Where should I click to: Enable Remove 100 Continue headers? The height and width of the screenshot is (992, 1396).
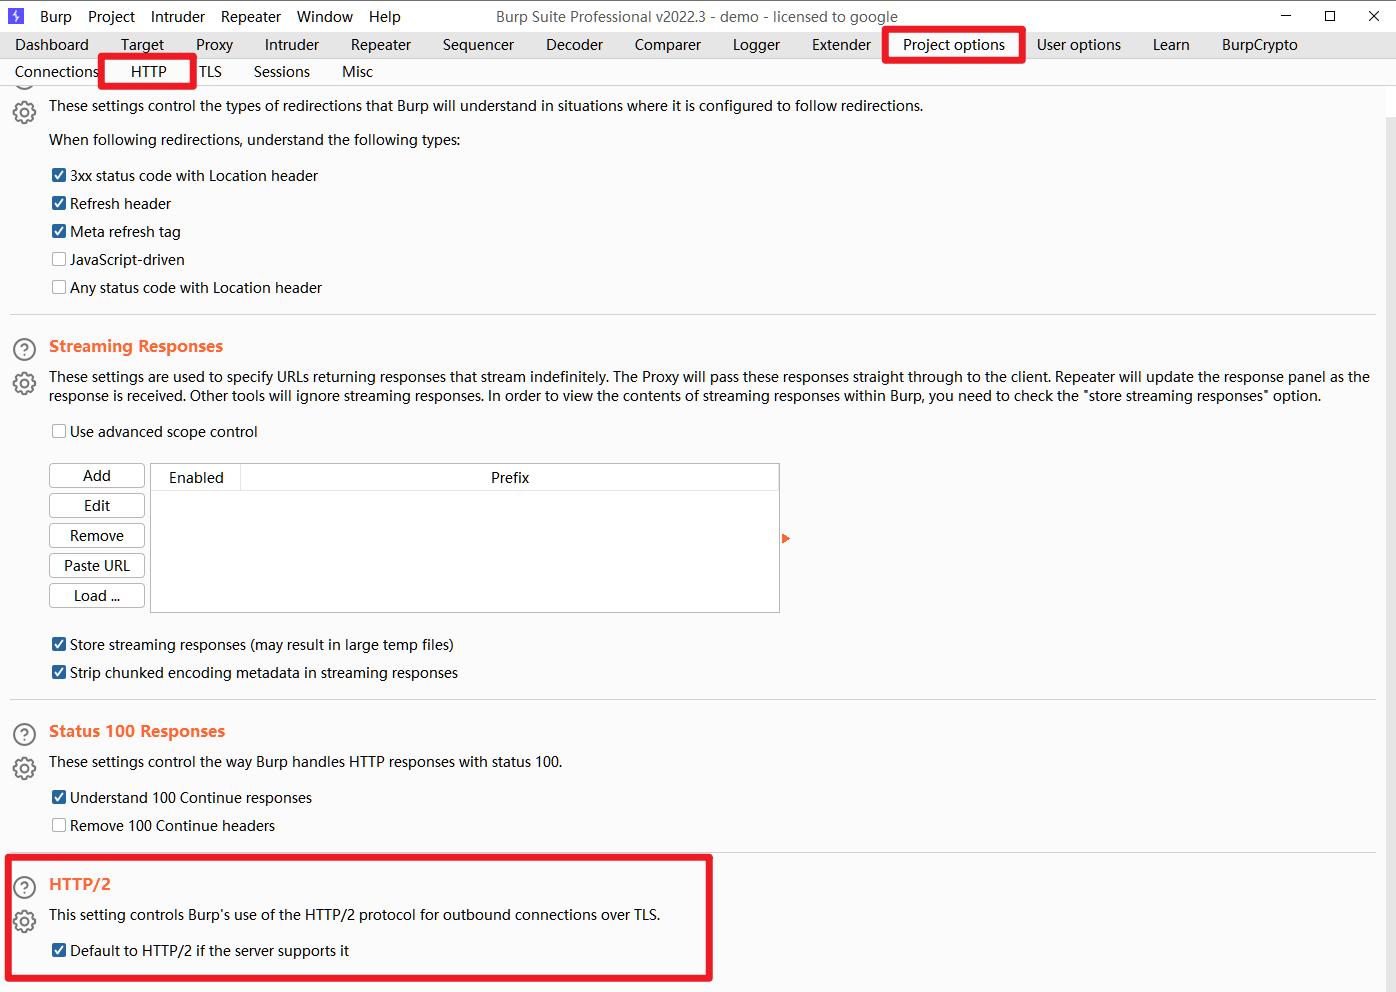[x=59, y=825]
